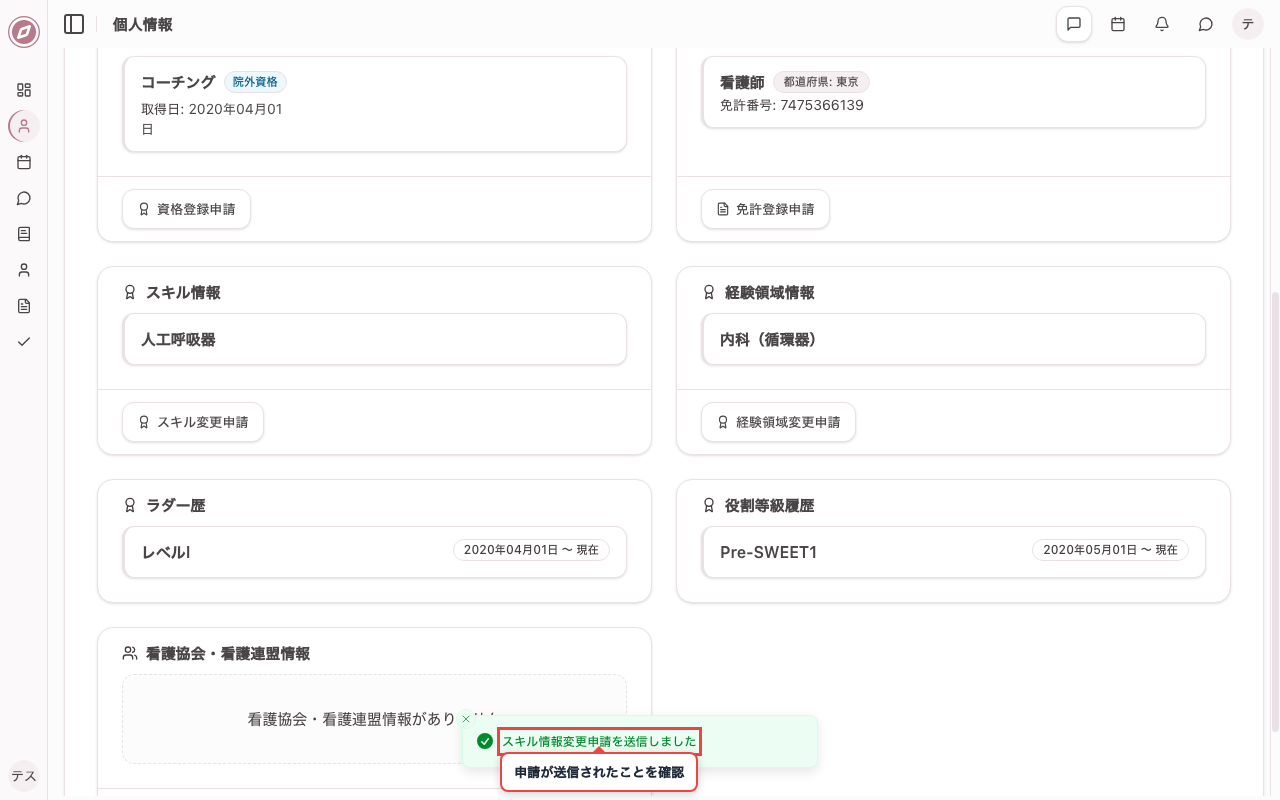Open the chat bubble icon in left sidebar
Viewport: 1280px width, 800px height.
[x=24, y=198]
